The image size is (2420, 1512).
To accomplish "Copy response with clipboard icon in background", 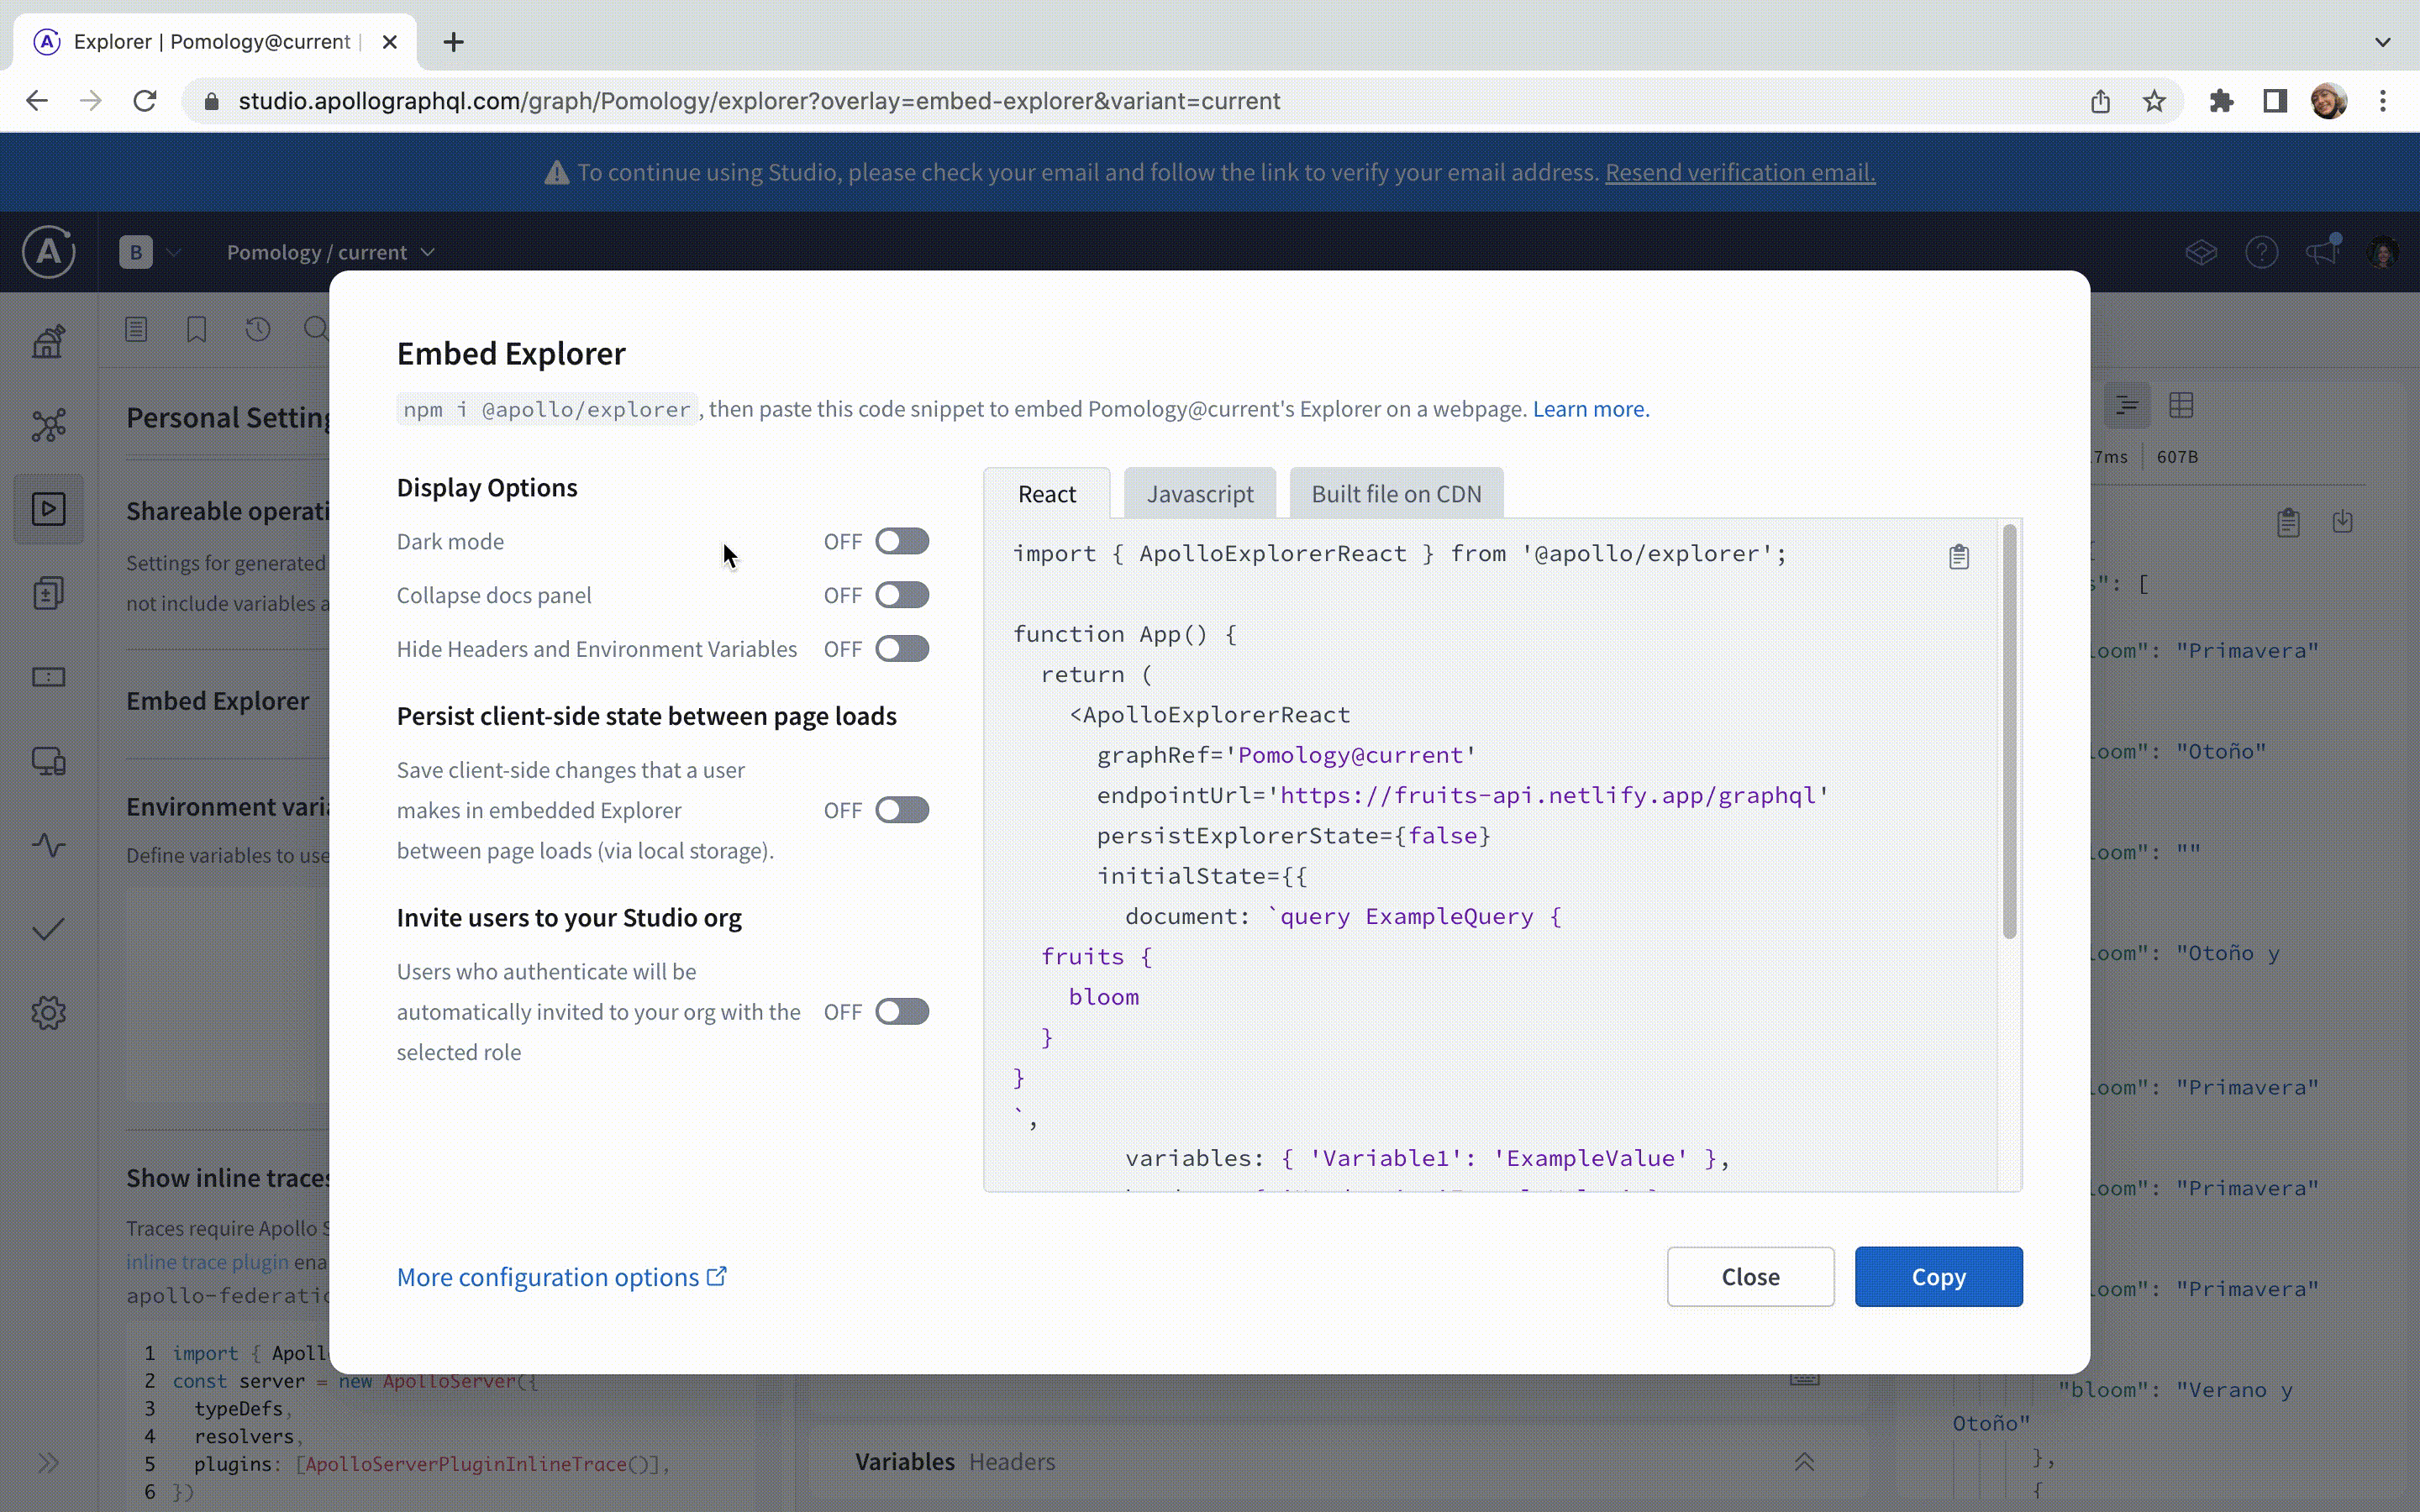I will pyautogui.click(x=2288, y=522).
